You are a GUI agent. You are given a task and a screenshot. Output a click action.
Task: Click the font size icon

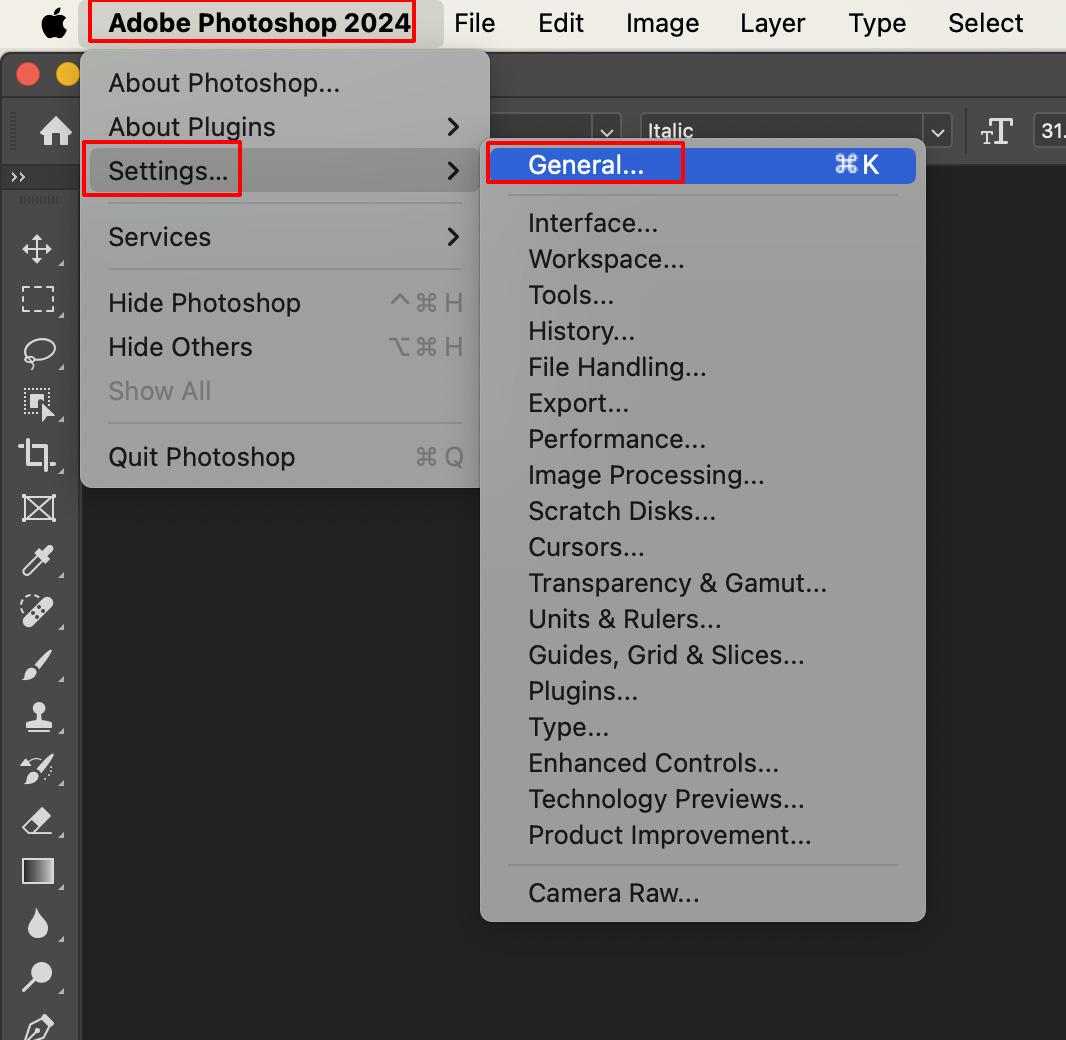[x=996, y=131]
